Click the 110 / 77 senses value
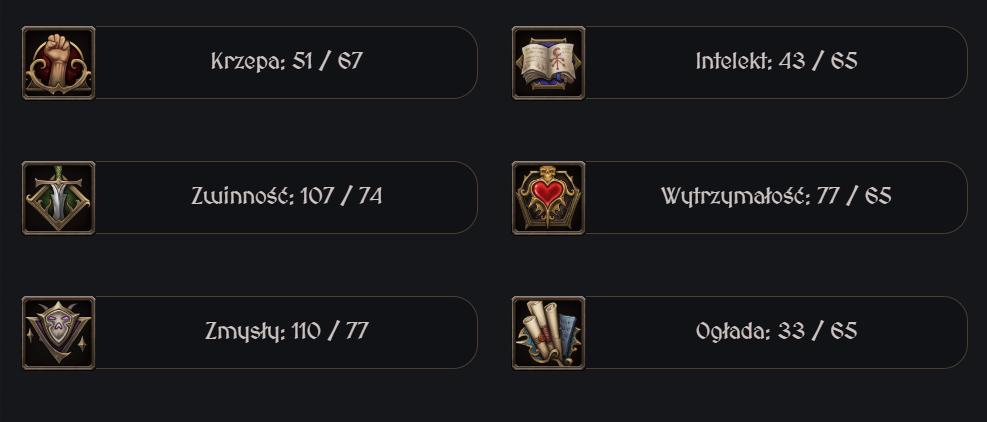The height and width of the screenshot is (422, 987). click(330, 331)
